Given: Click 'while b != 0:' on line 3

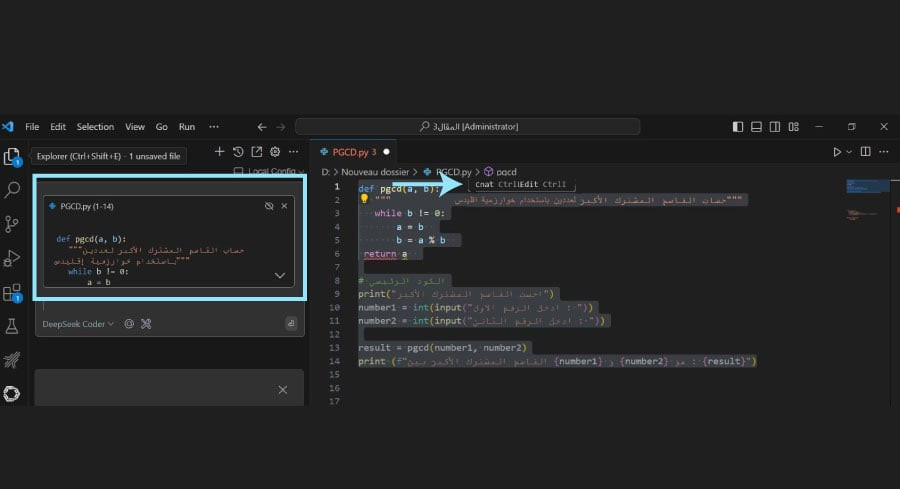Looking at the screenshot, I should tap(409, 213).
